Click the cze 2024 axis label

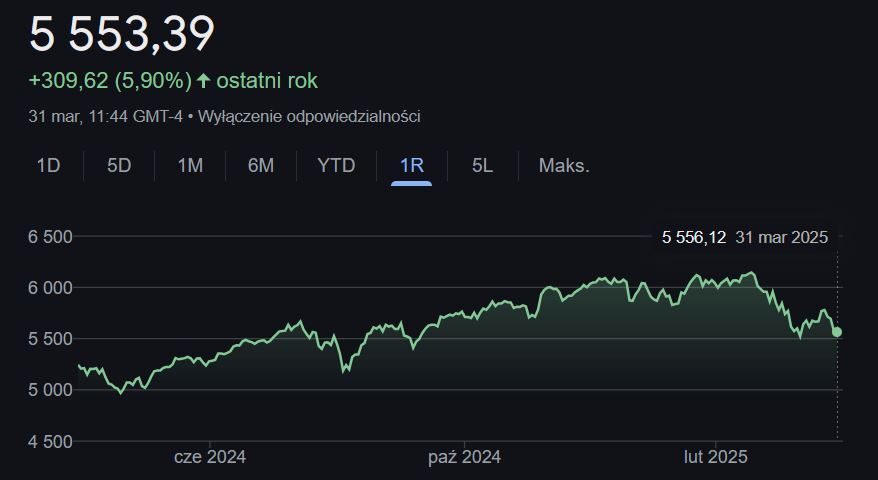pyautogui.click(x=210, y=457)
